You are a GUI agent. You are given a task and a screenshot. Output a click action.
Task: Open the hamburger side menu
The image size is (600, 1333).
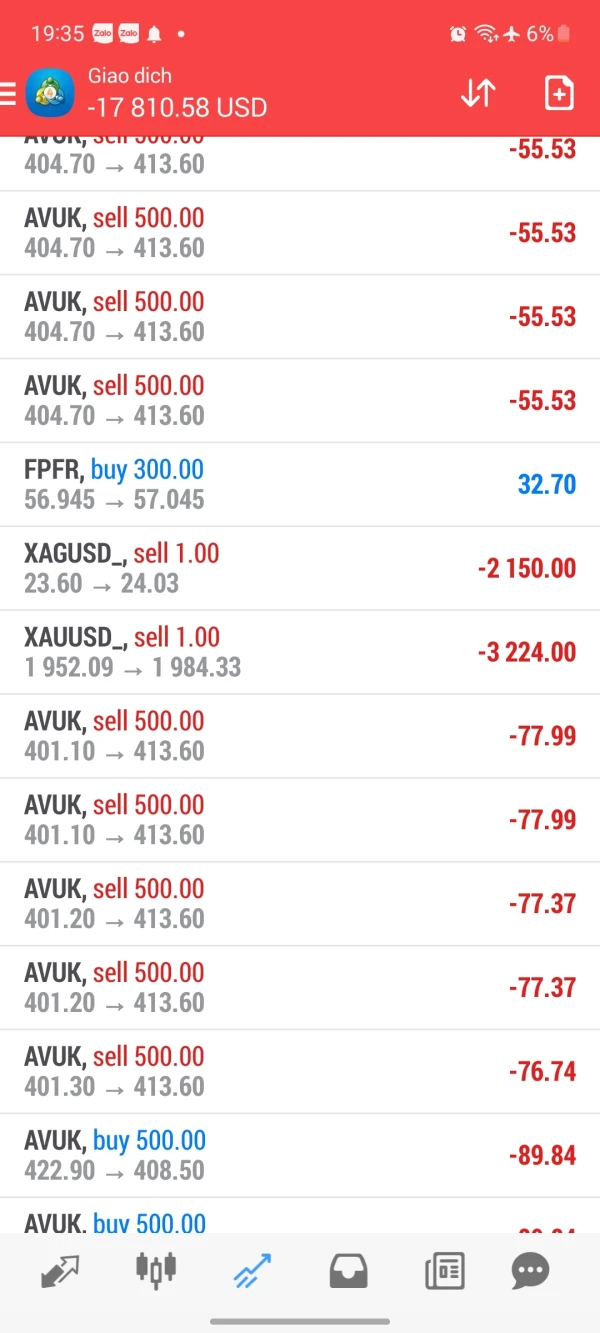(8, 94)
